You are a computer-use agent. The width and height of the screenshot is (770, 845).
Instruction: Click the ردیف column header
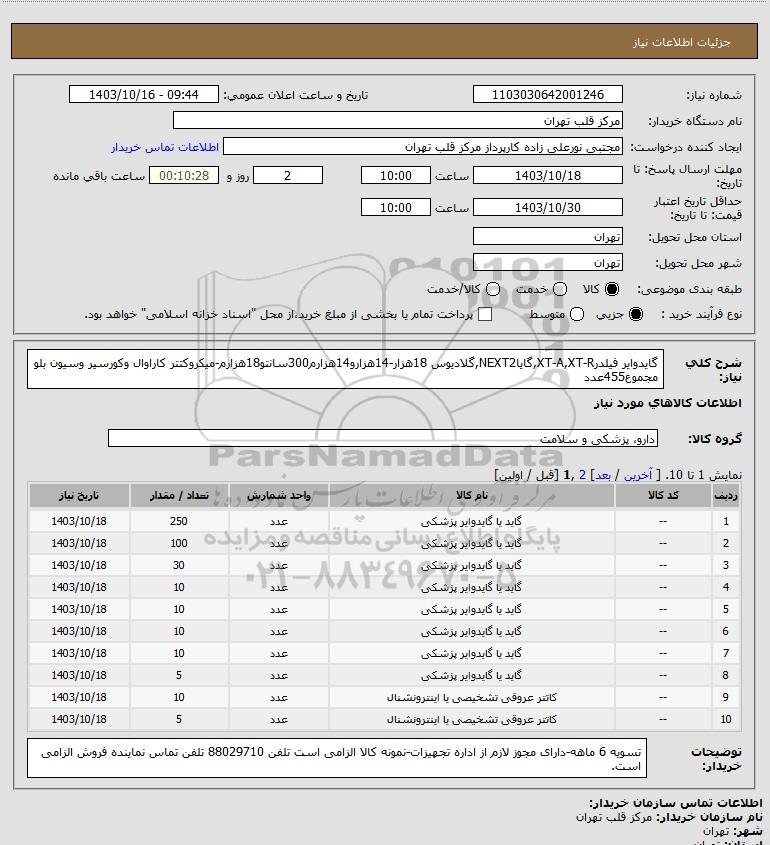pos(725,495)
